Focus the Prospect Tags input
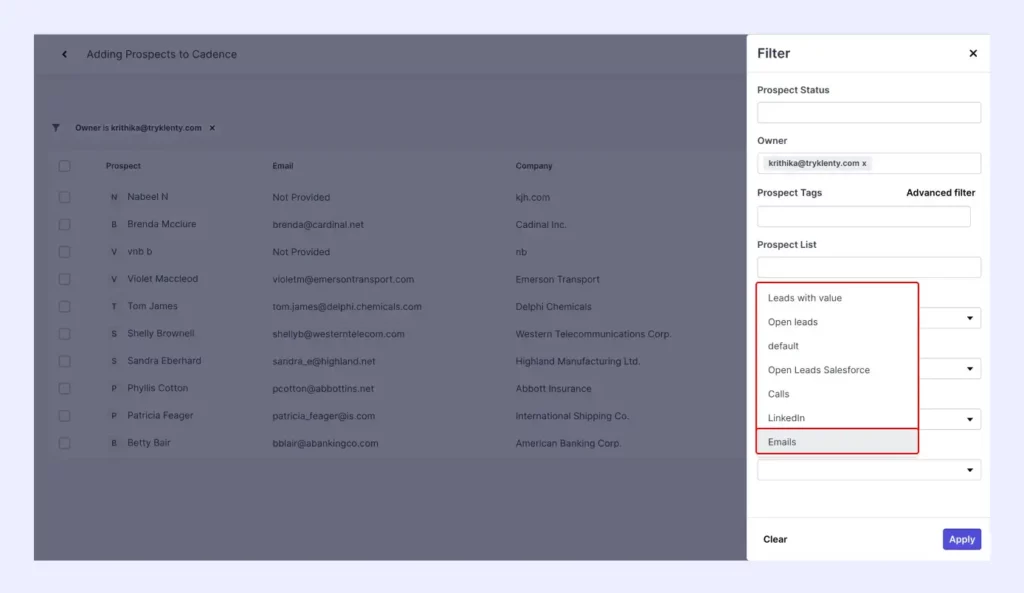The image size is (1024, 593). click(863, 216)
